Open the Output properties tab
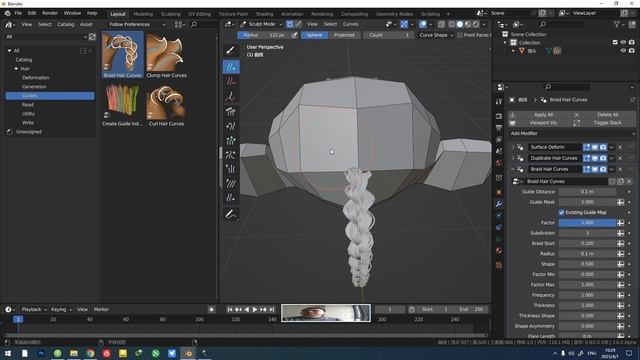This screenshot has width=640, height=360. [x=499, y=128]
